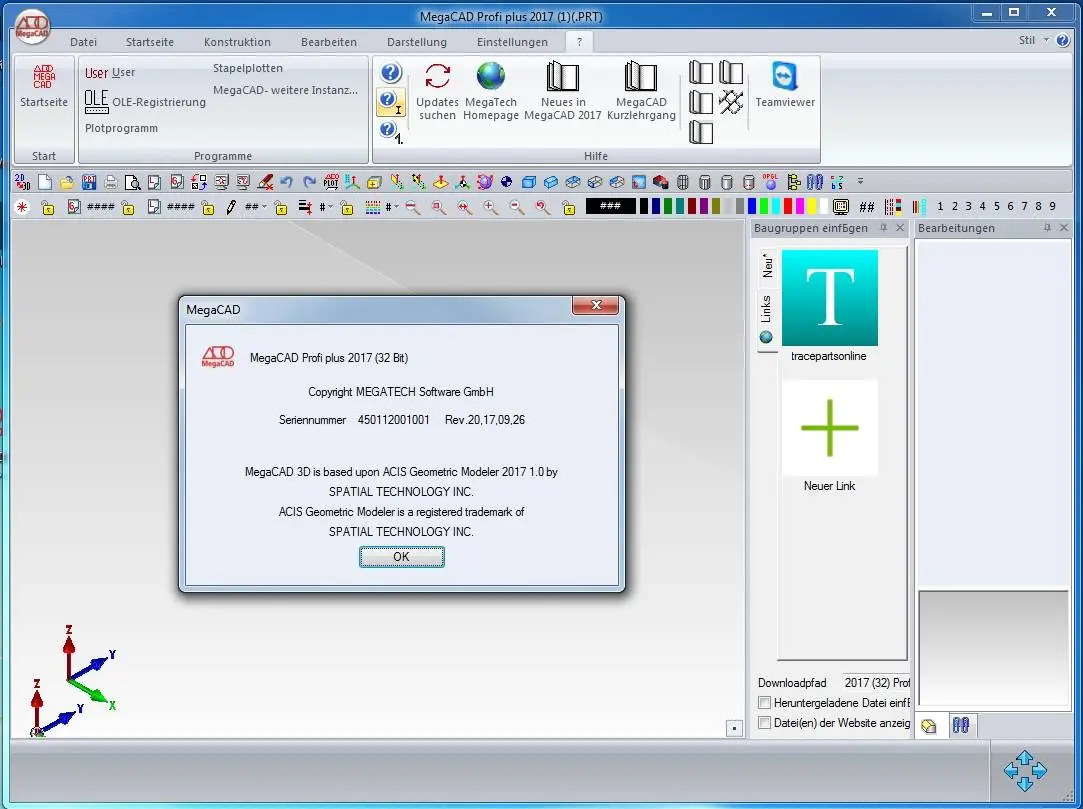This screenshot has height=809, width=1083.
Task: Click the User command in Programme
Action: tap(110, 73)
